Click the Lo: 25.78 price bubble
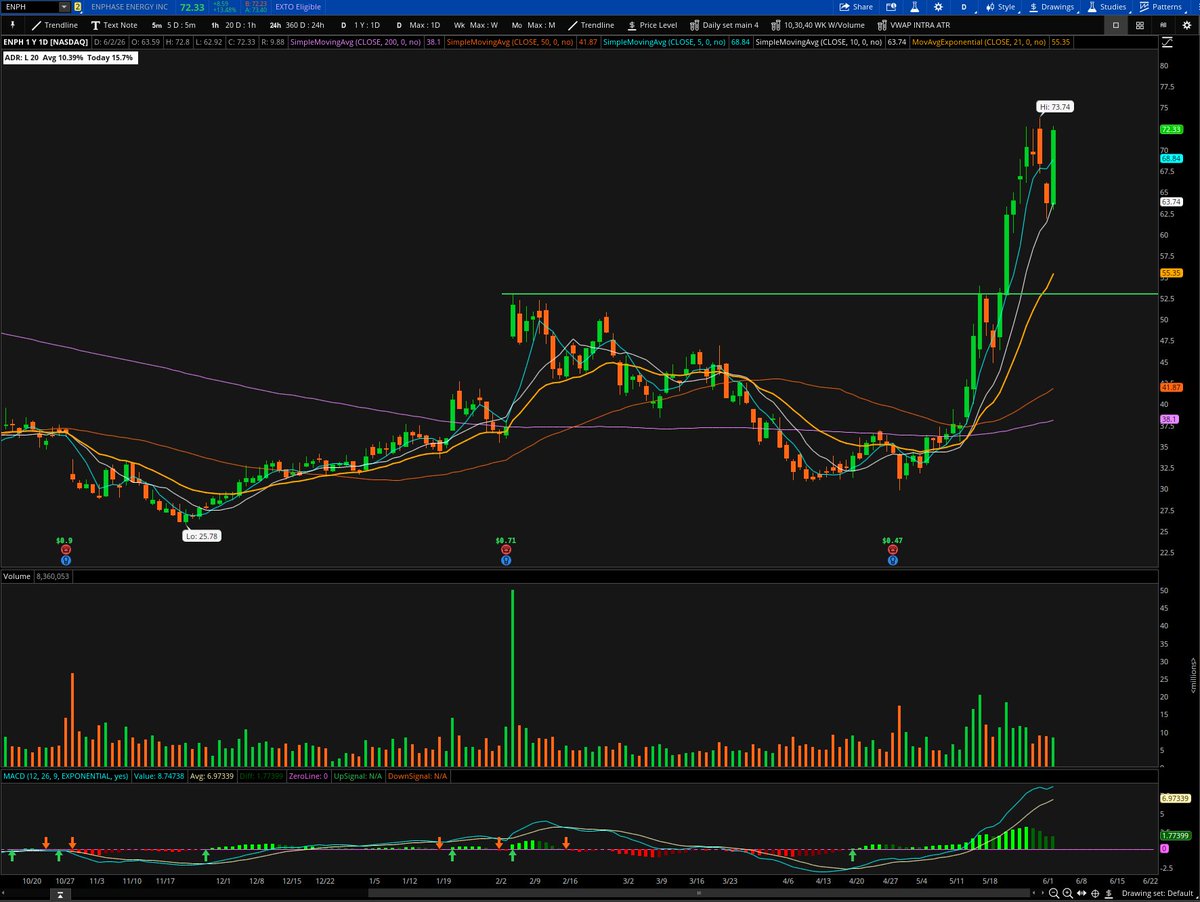The image size is (1200, 902). [x=201, y=537]
